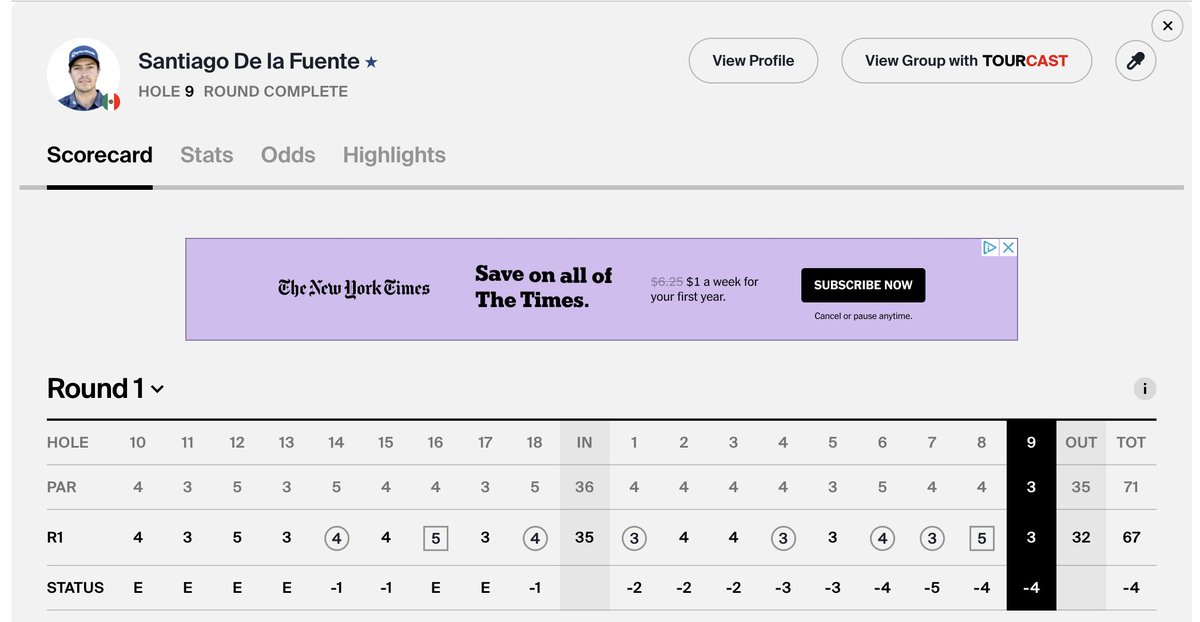Open the Odds tab
Screen dimensions: 1200x622
[x=288, y=155]
